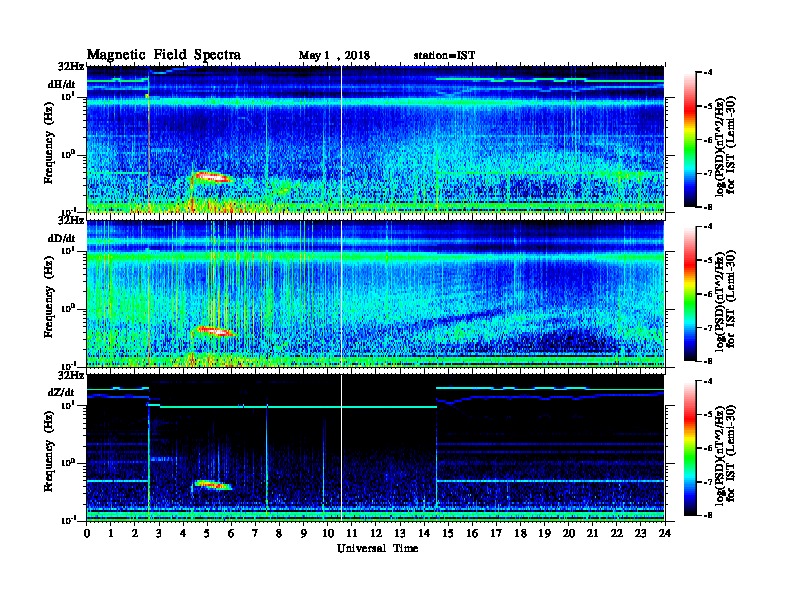Click the -4 tick on the dH/dt colorbar
This screenshot has width=792, height=612.
coord(709,73)
